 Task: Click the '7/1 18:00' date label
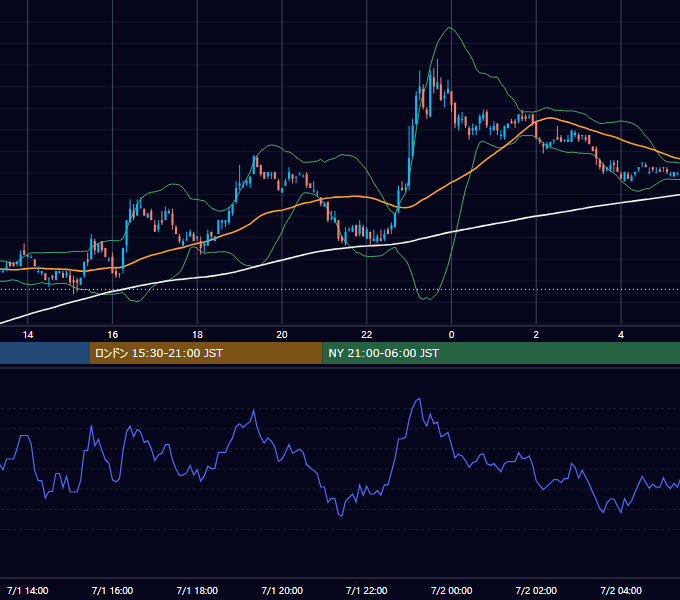tap(197, 590)
